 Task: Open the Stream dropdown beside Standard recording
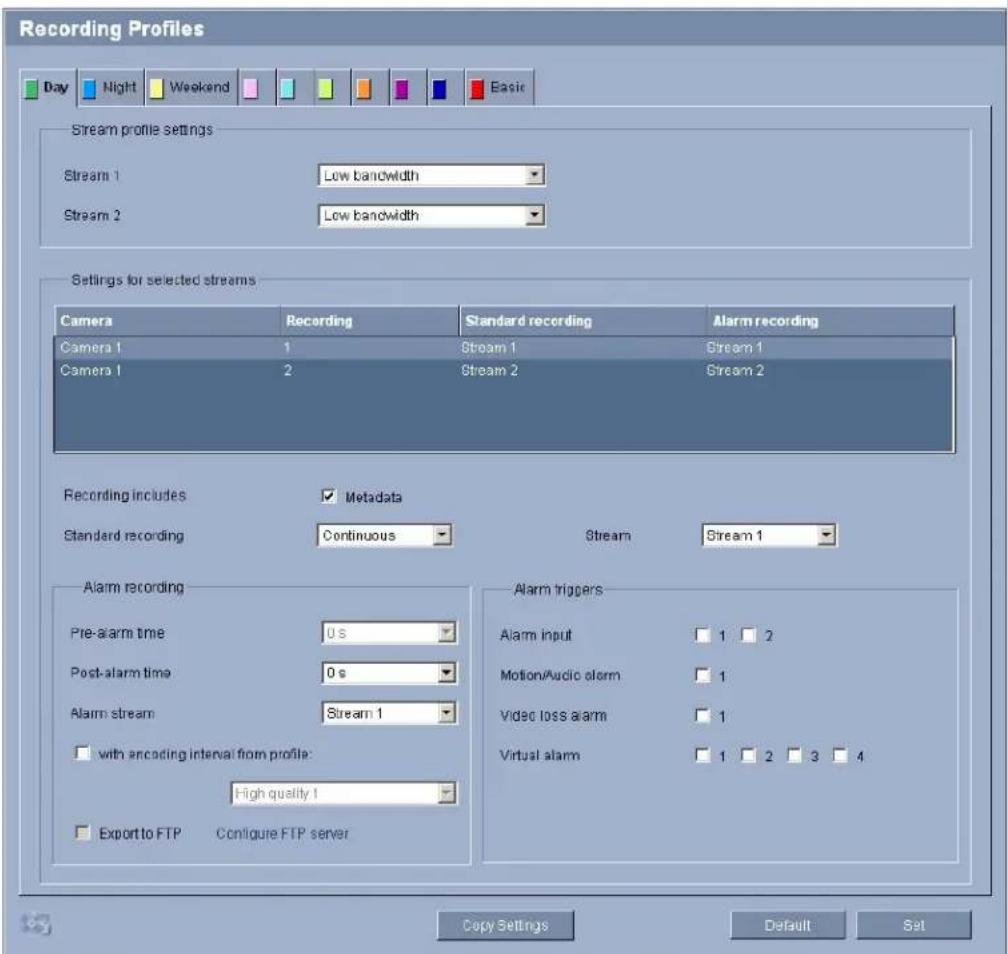tap(769, 535)
